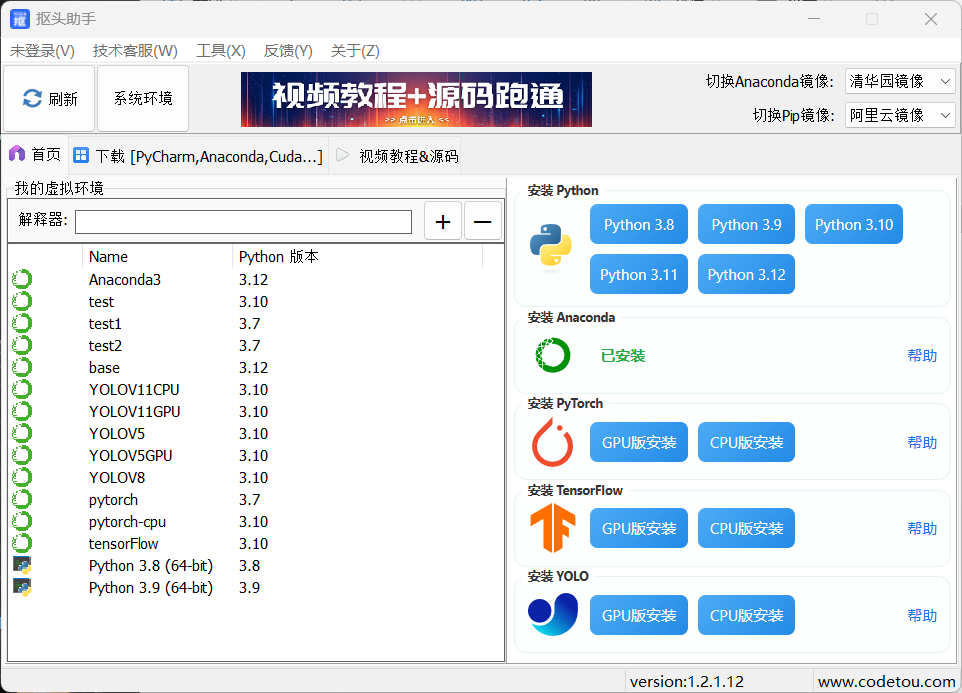Click the Name column header
The width and height of the screenshot is (962, 693).
pyautogui.click(x=157, y=256)
